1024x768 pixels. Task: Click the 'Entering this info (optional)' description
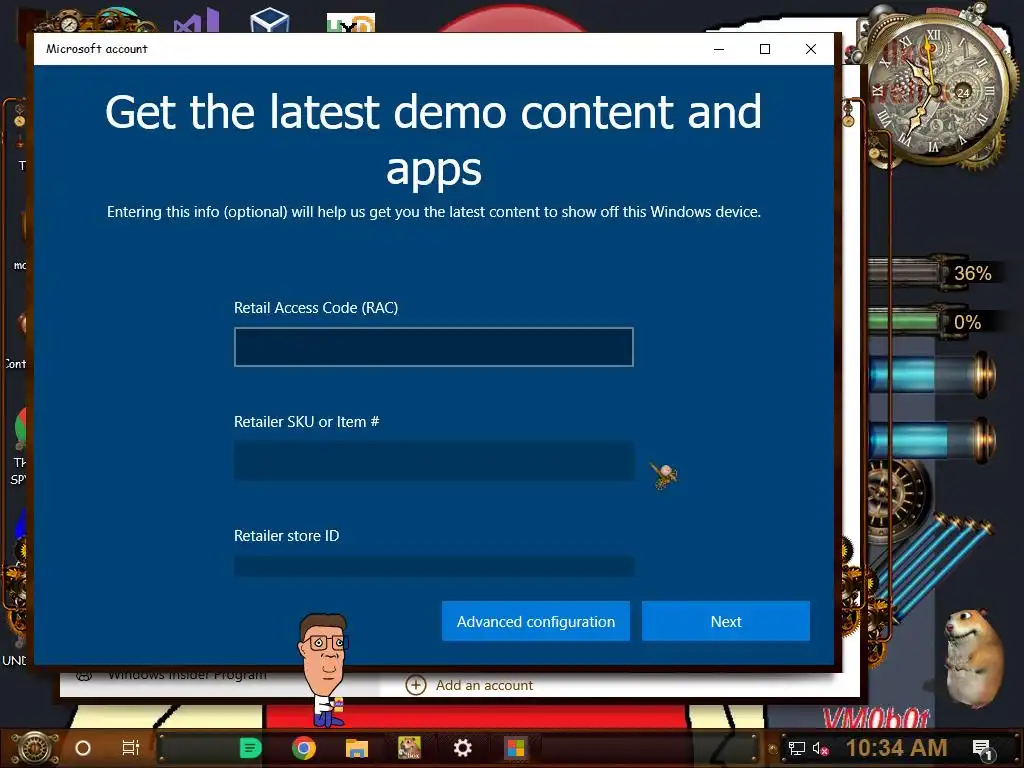click(434, 212)
